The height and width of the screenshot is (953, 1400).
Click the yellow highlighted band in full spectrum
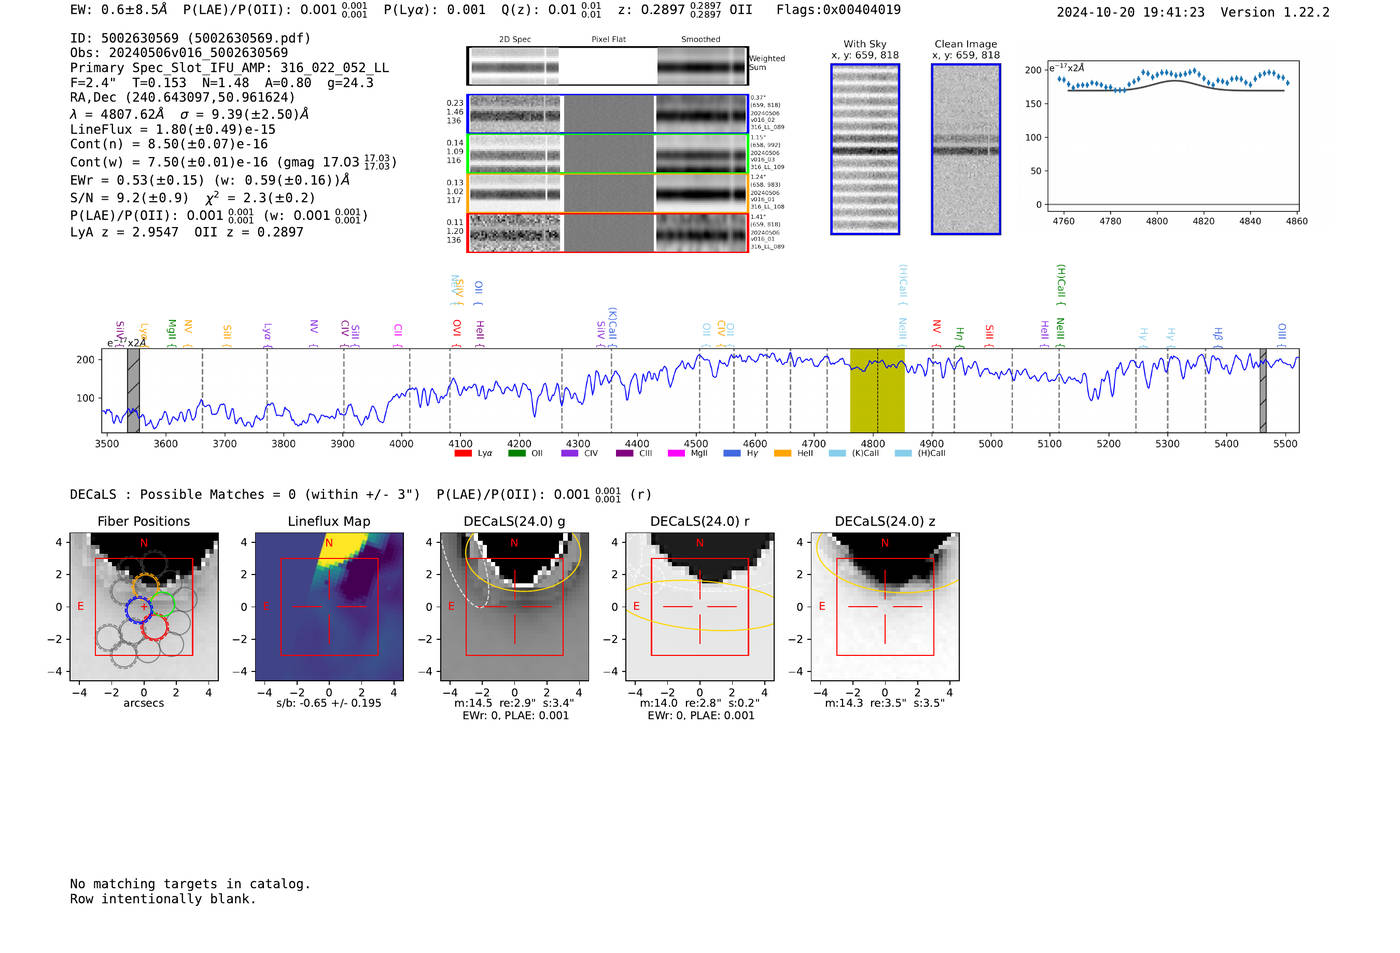pos(877,390)
